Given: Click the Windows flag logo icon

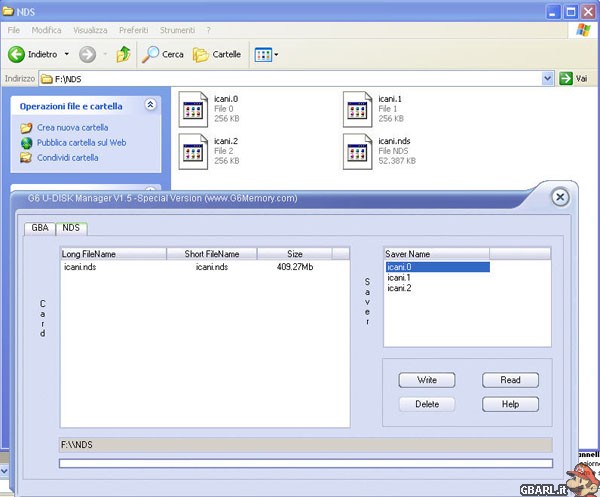Looking at the screenshot, I should click(x=583, y=30).
